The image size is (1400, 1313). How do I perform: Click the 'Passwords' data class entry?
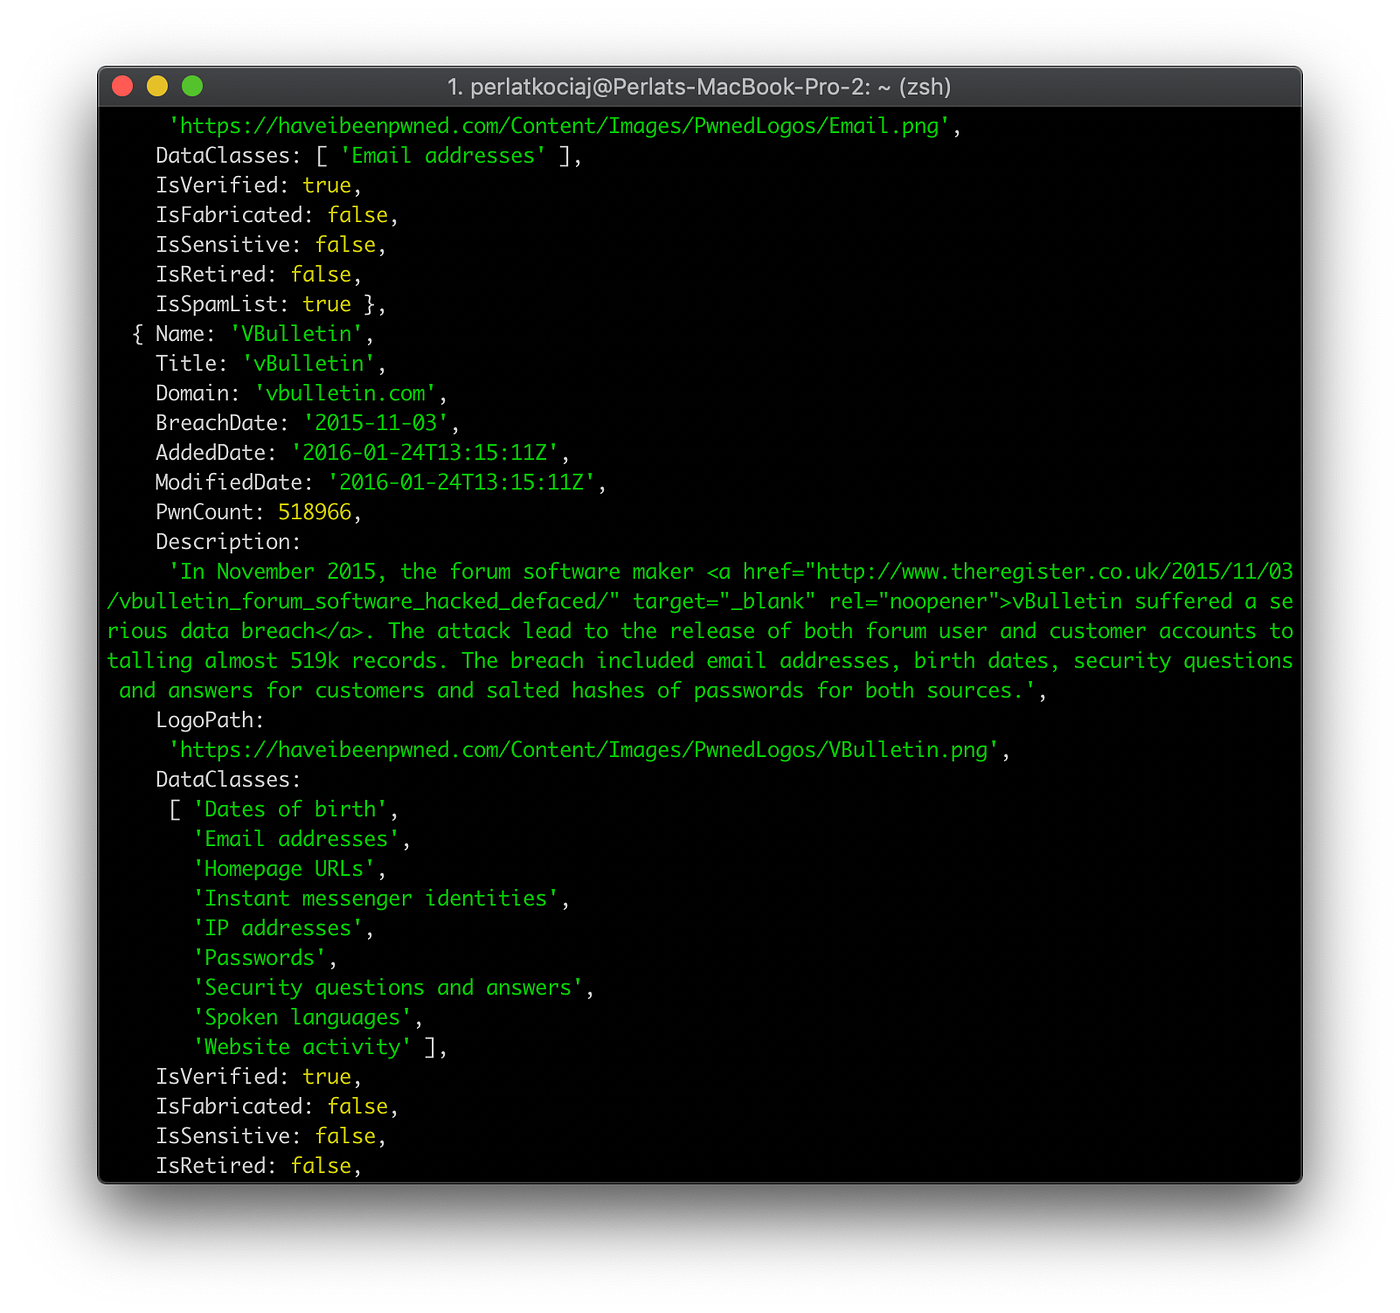pyautogui.click(x=258, y=957)
